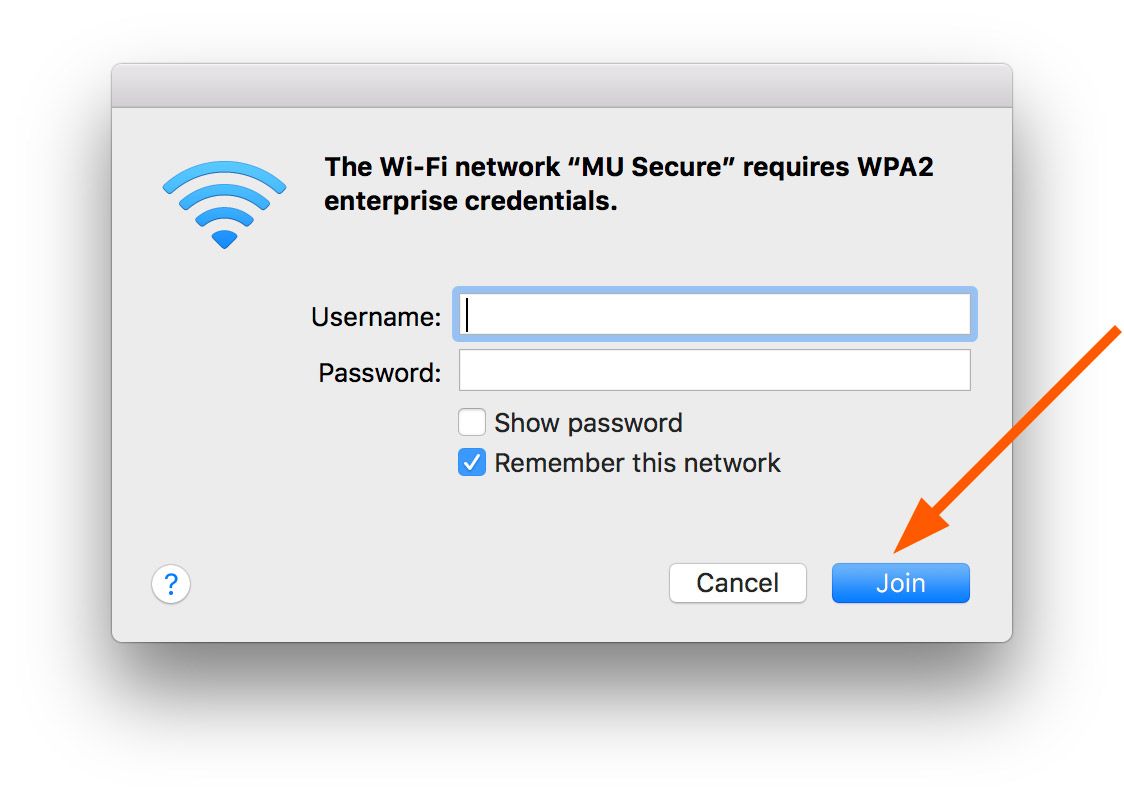Click the dialog's gray title bar
The image size is (1124, 802).
point(561,86)
